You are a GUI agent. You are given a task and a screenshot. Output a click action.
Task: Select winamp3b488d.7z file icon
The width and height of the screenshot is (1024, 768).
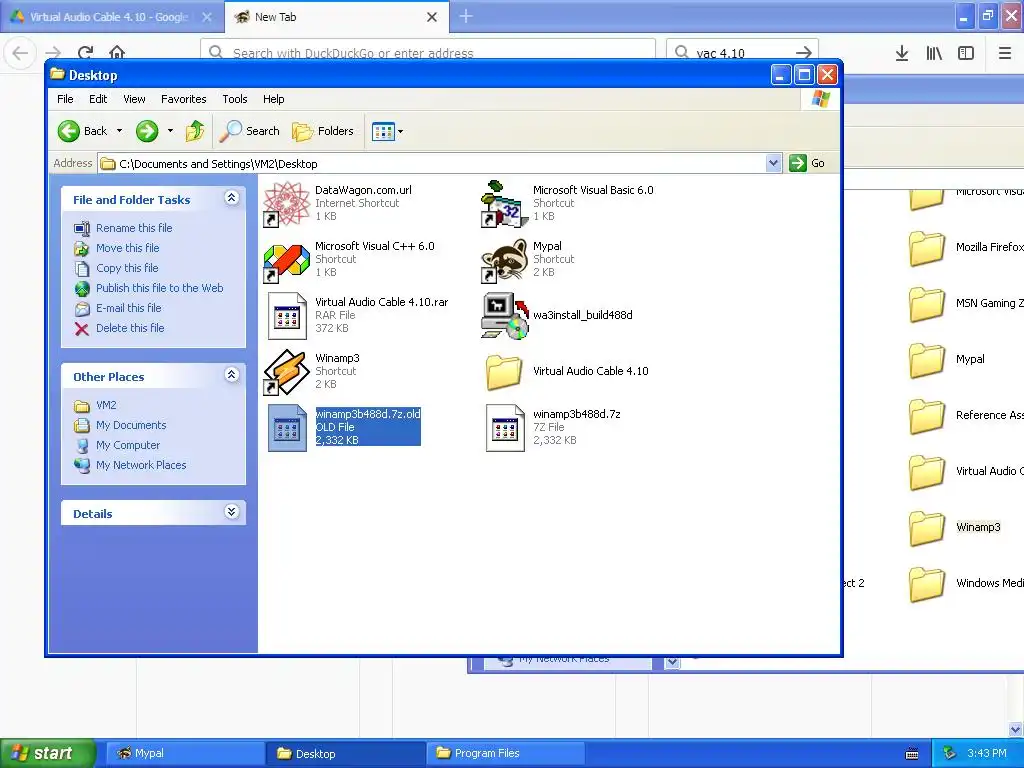[x=505, y=428]
